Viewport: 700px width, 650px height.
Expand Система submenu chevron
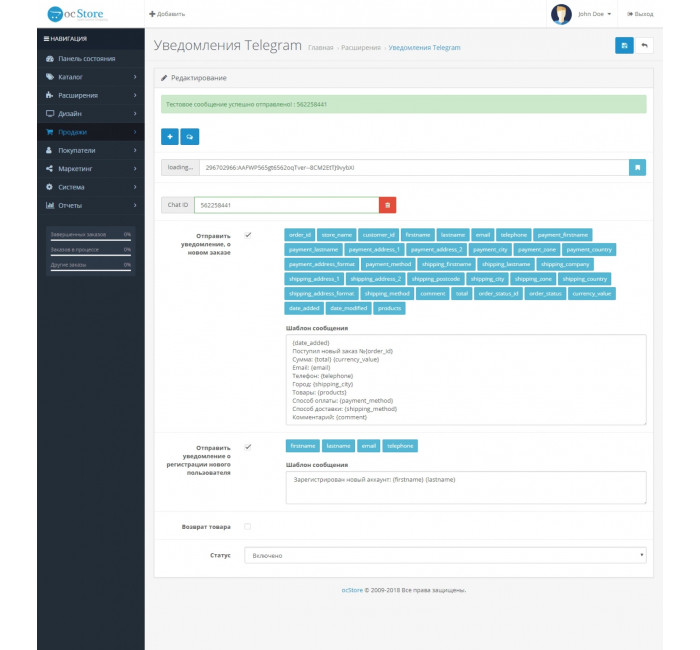click(x=135, y=187)
